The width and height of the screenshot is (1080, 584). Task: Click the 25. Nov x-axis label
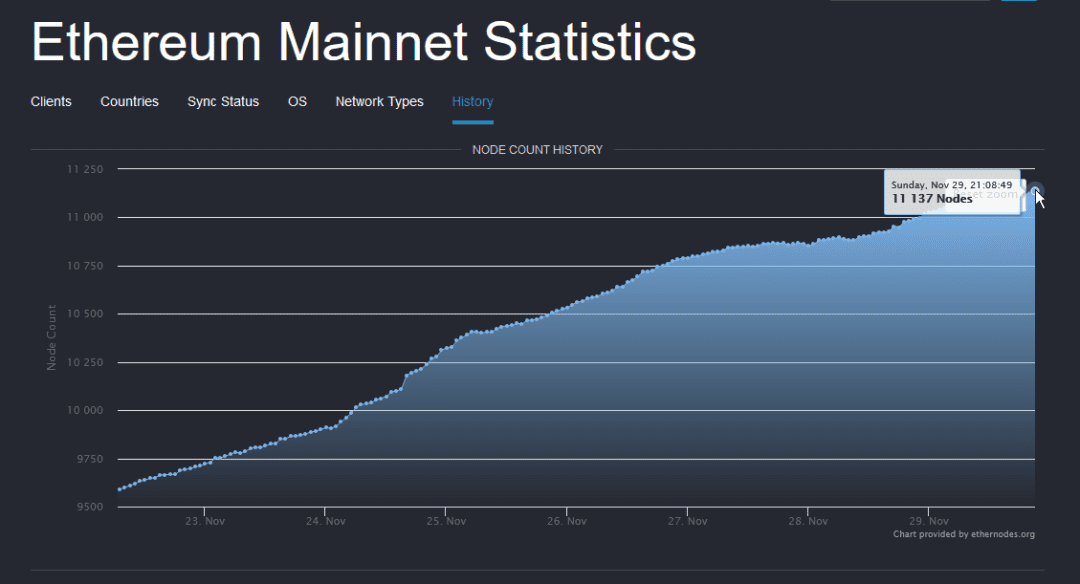tap(446, 521)
